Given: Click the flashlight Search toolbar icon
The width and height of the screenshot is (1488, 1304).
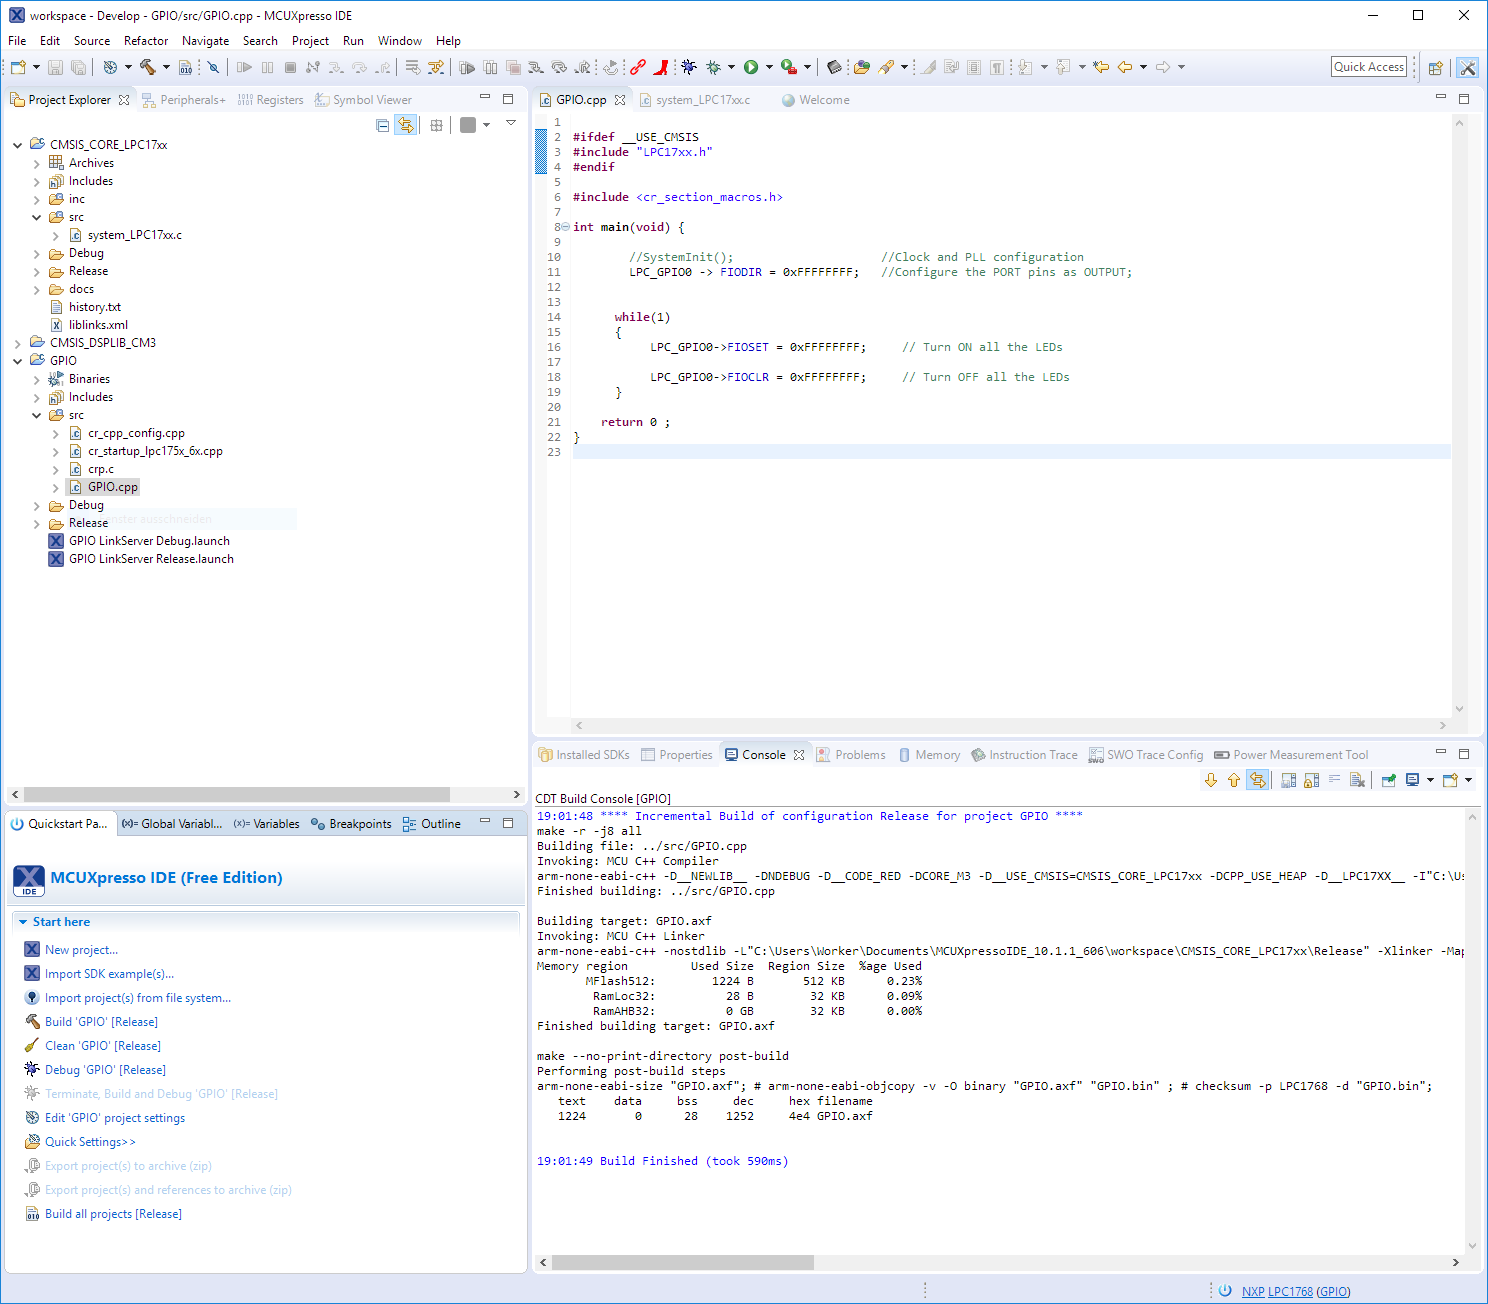Looking at the screenshot, I should coord(886,67).
